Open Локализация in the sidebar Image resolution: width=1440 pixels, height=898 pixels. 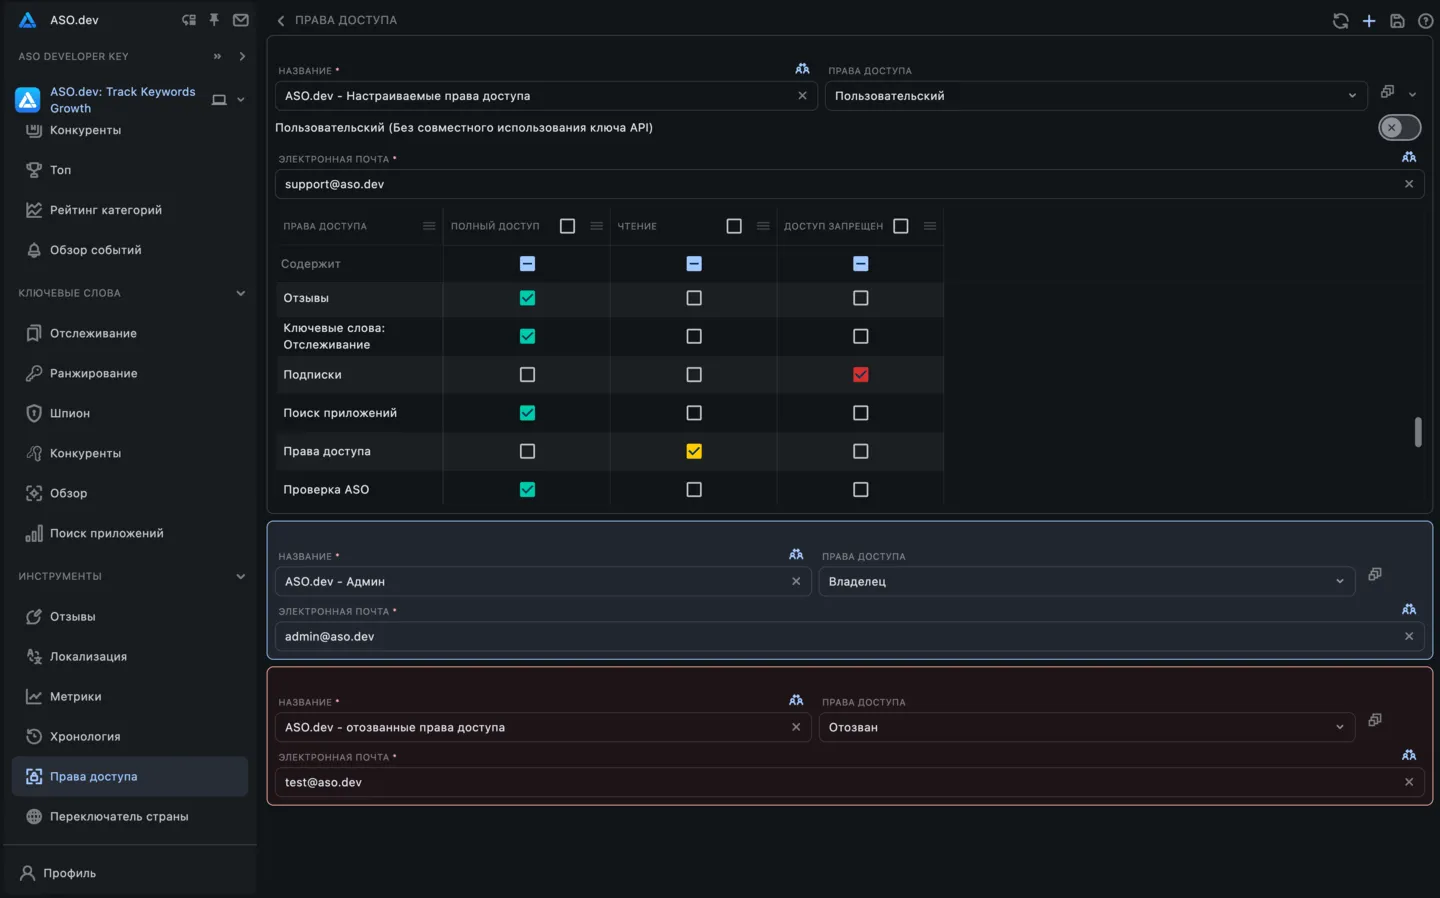pos(88,657)
